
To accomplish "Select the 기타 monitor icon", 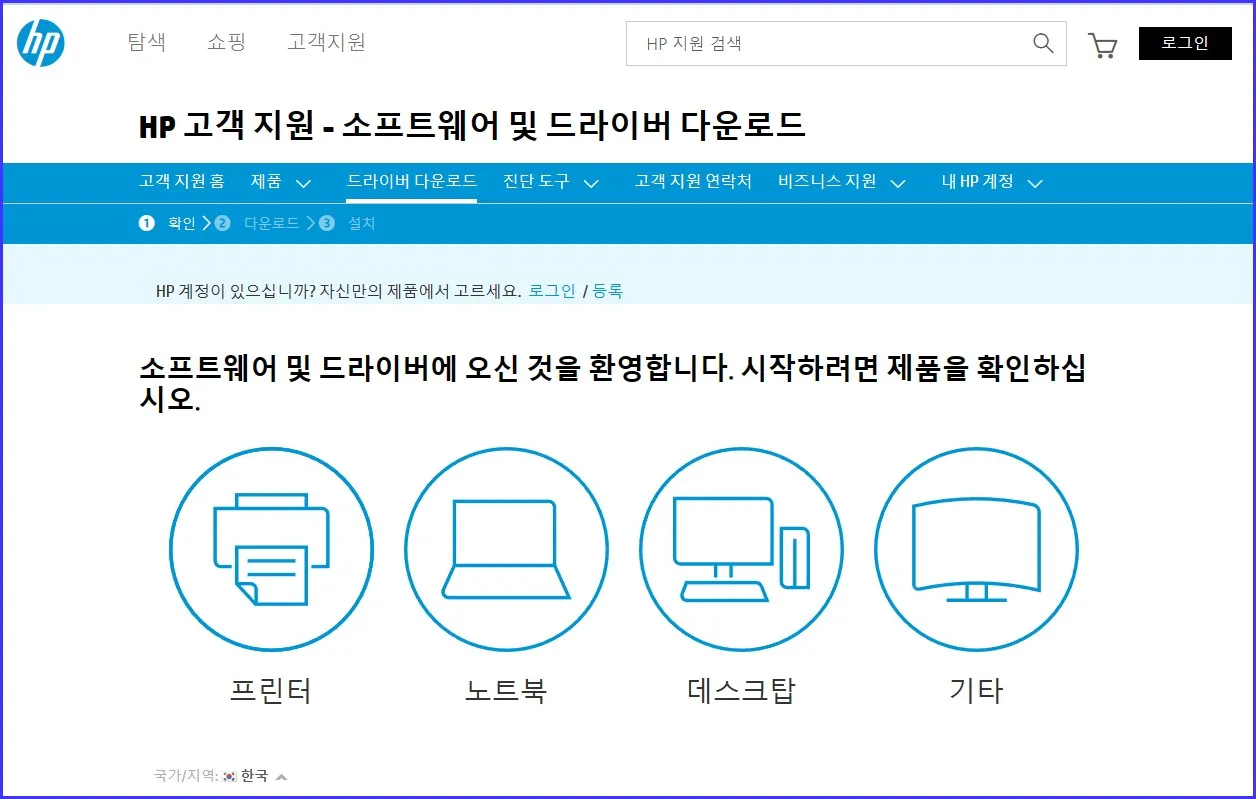I will point(976,549).
